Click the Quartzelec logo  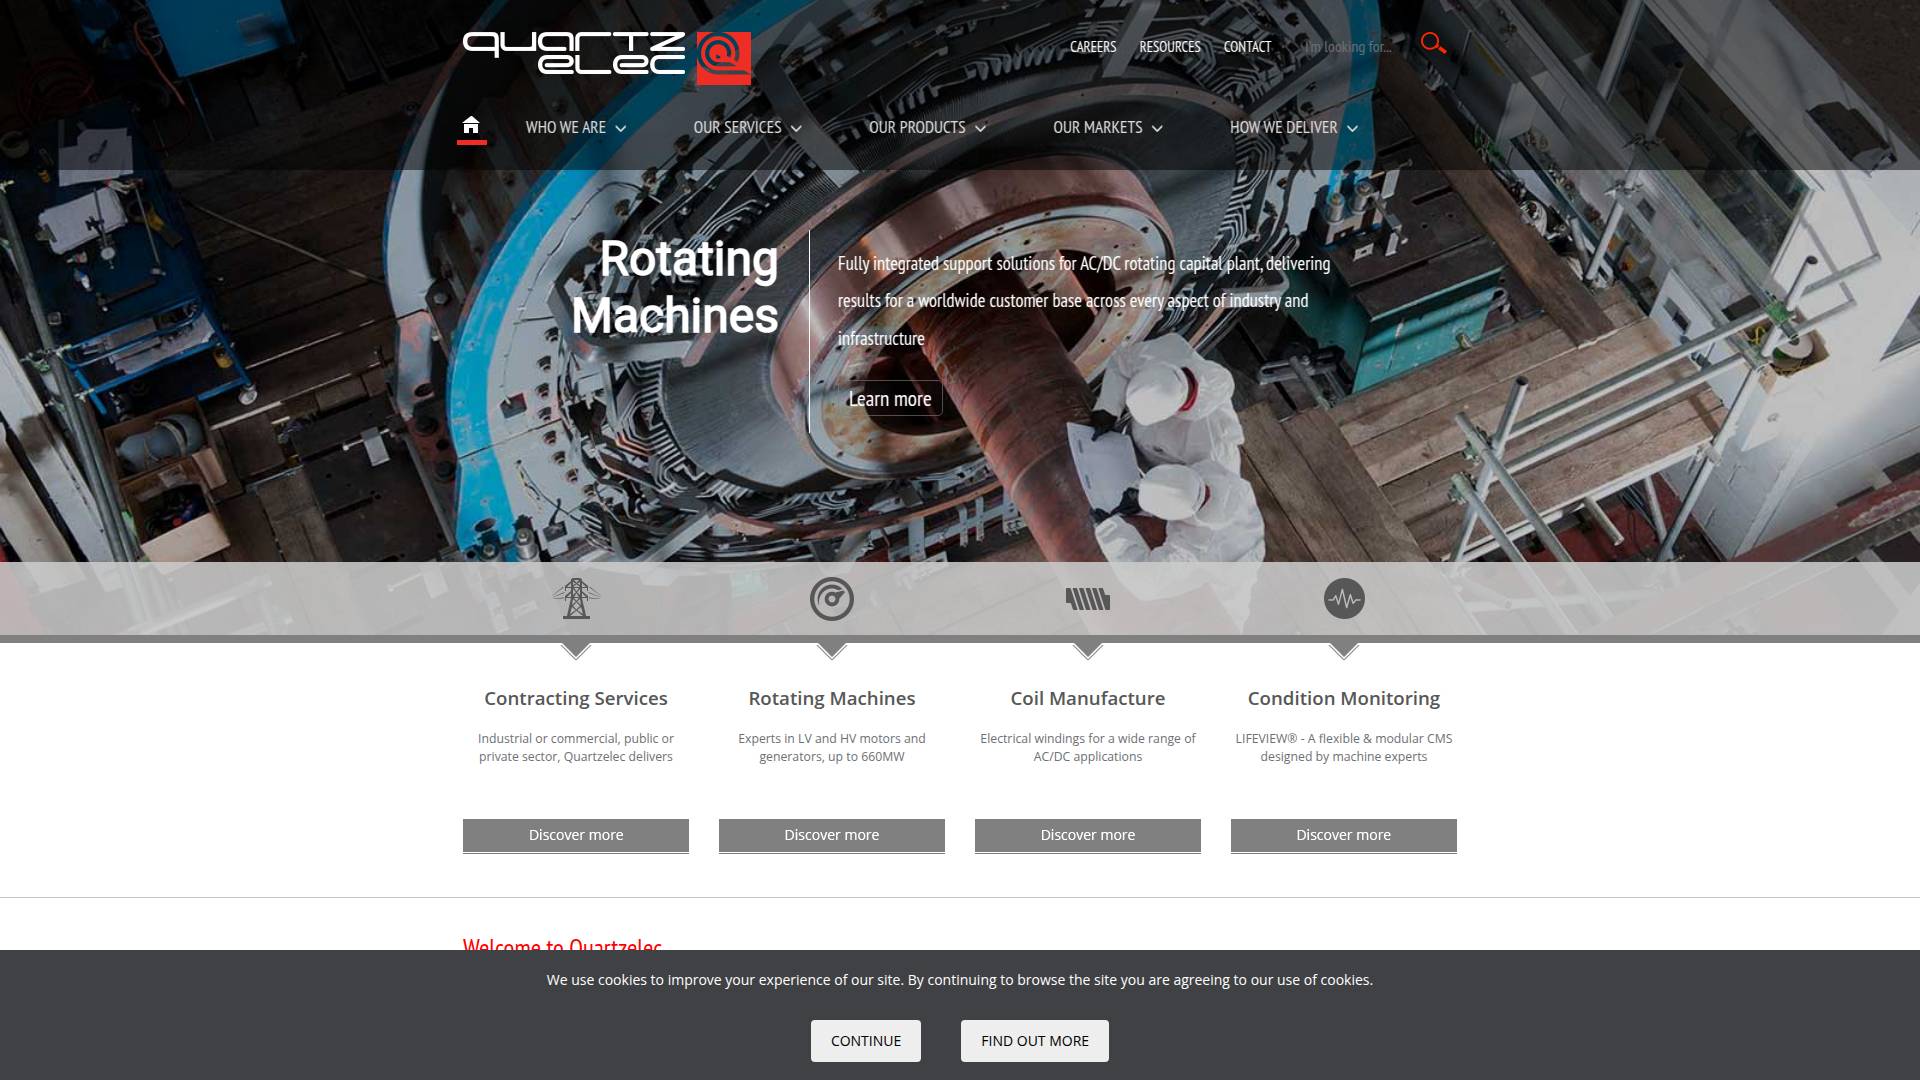pyautogui.click(x=607, y=57)
